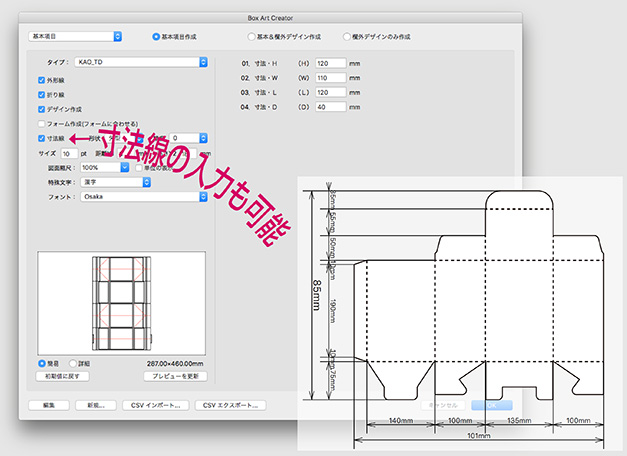Click the CSV インポート... button
This screenshot has height=456, width=627.
tap(155, 405)
